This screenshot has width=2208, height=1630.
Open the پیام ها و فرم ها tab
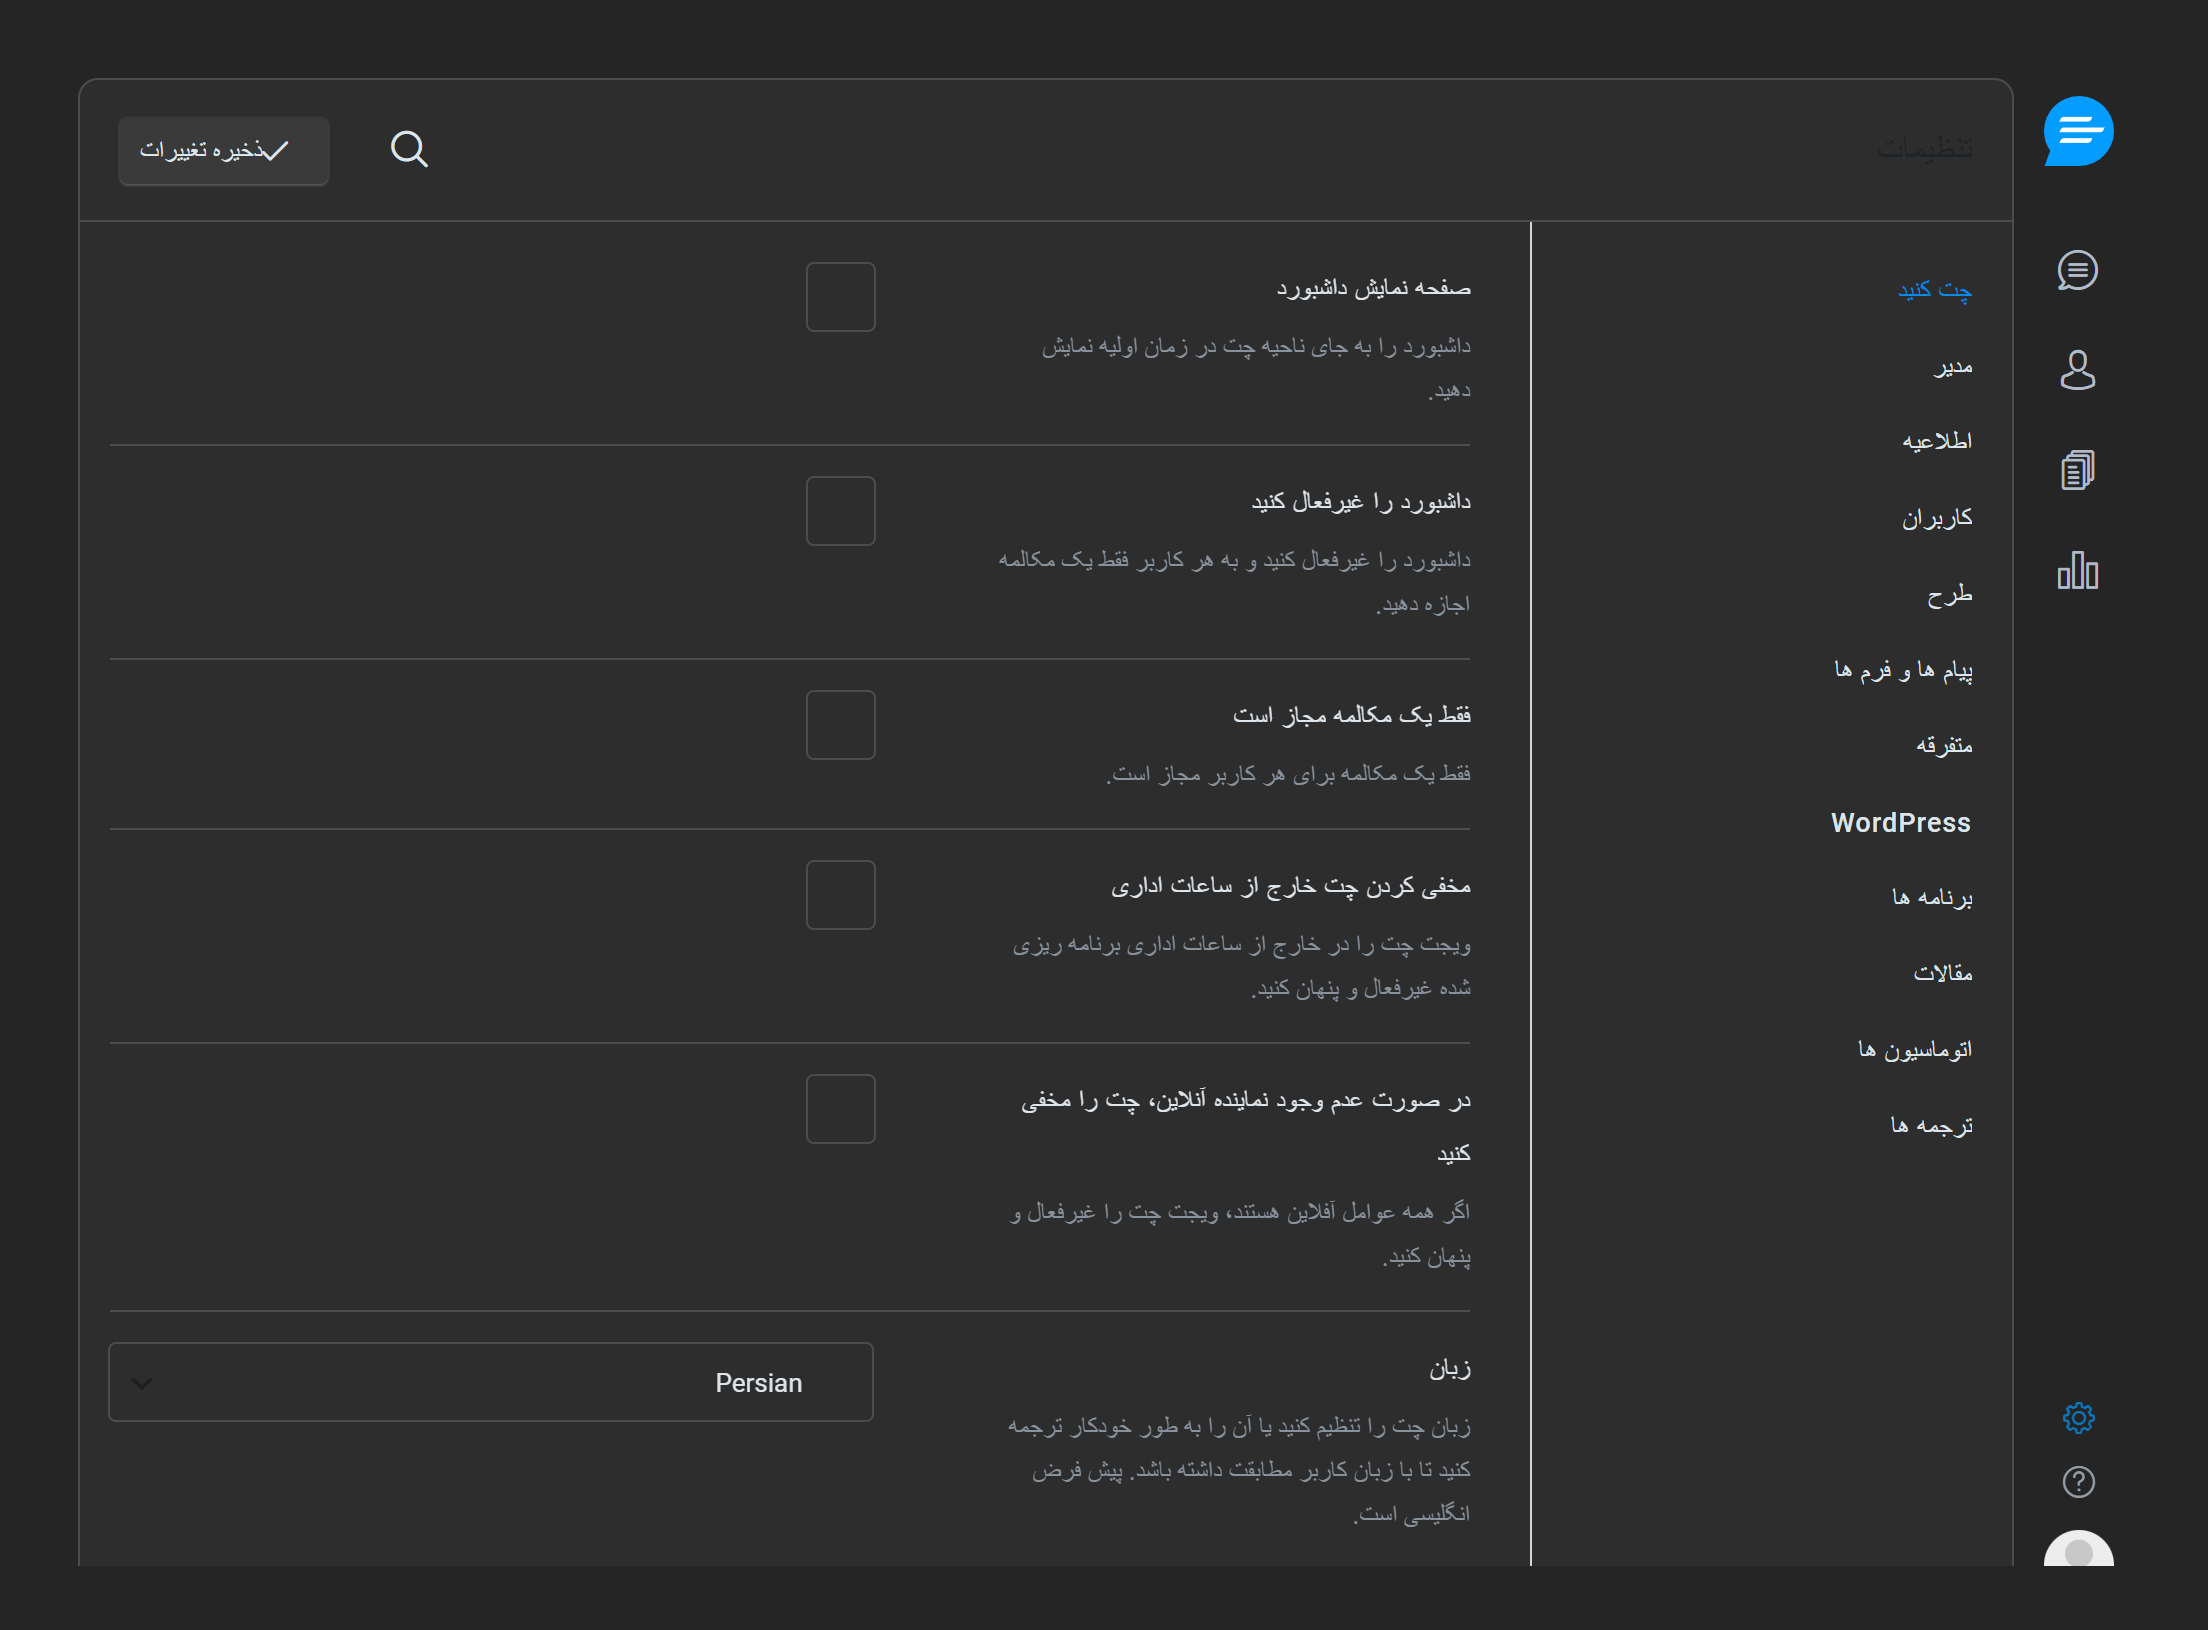(x=1903, y=670)
